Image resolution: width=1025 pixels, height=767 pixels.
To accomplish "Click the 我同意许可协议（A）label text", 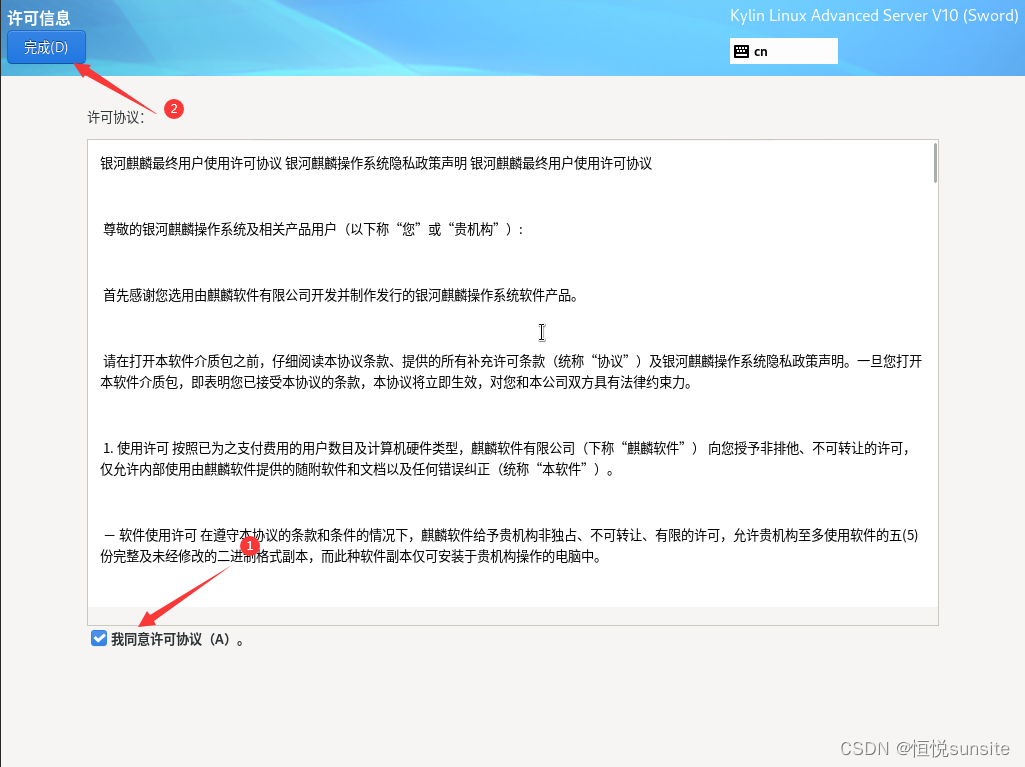I will [177, 639].
